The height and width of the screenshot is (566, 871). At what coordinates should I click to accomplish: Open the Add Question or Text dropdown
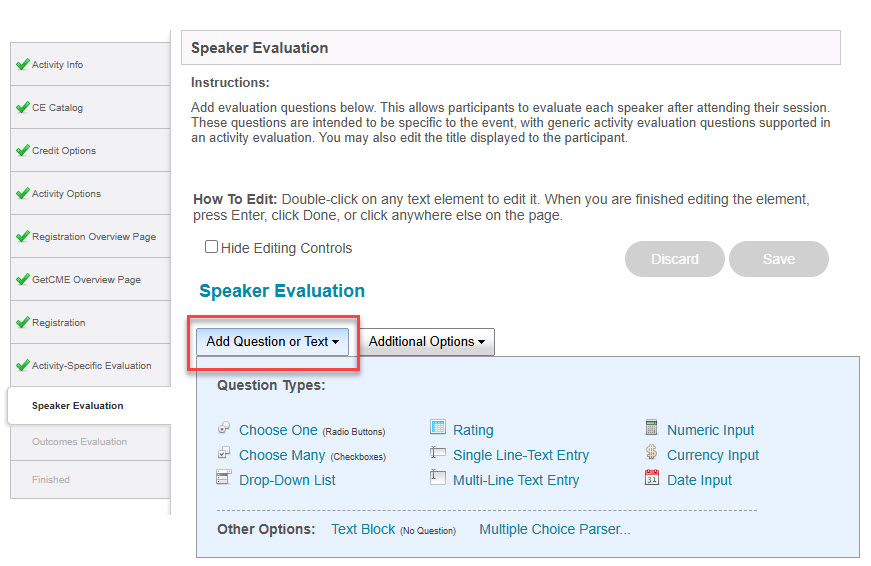272,342
